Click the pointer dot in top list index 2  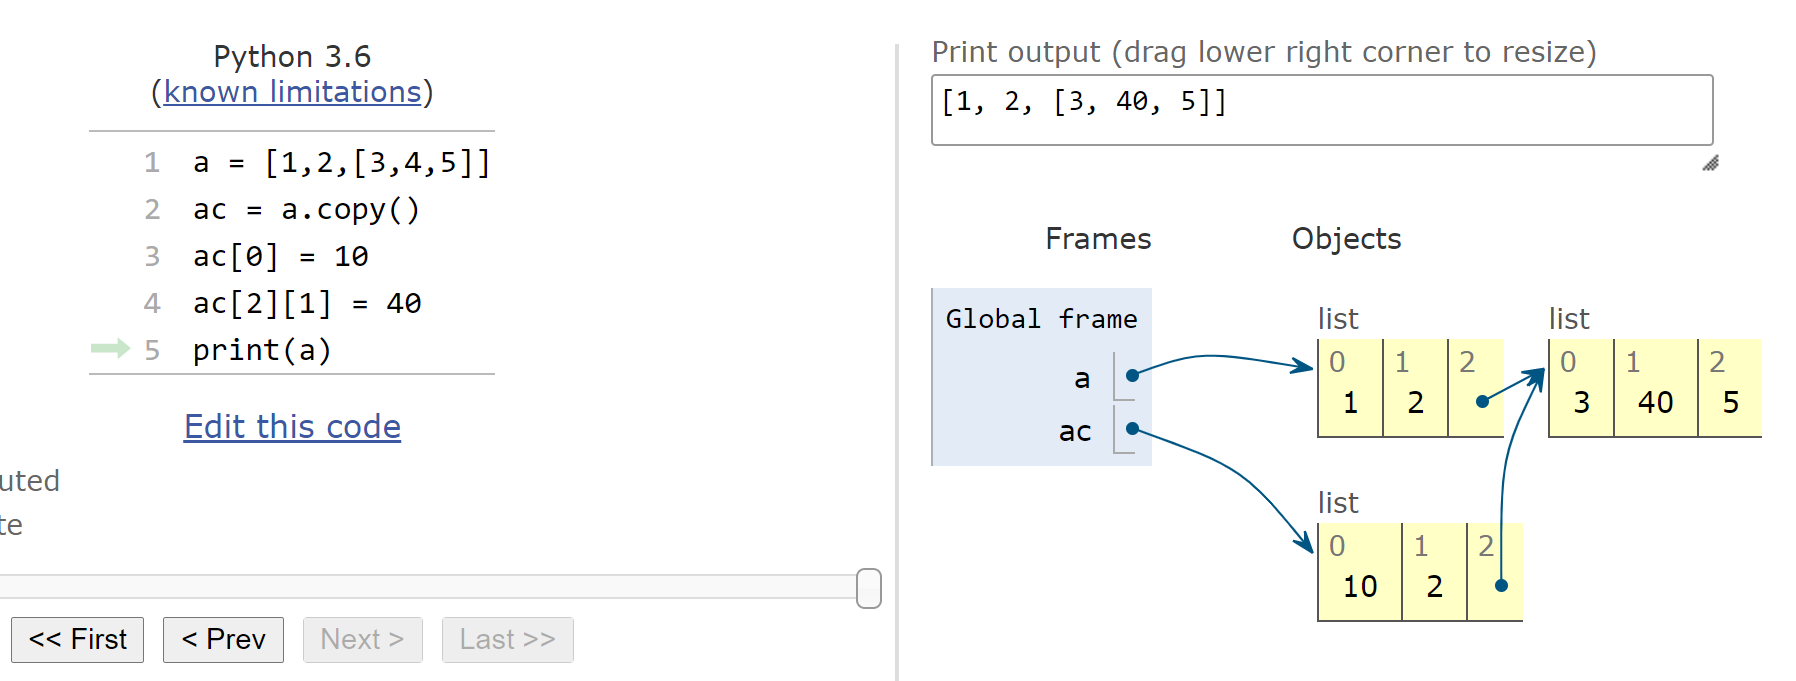[x=1482, y=401]
